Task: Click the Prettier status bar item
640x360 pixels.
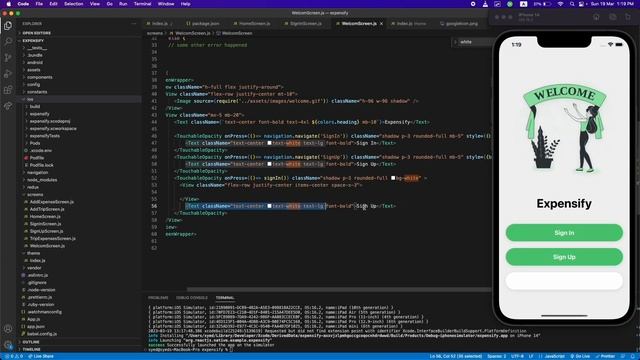Action: (606, 356)
